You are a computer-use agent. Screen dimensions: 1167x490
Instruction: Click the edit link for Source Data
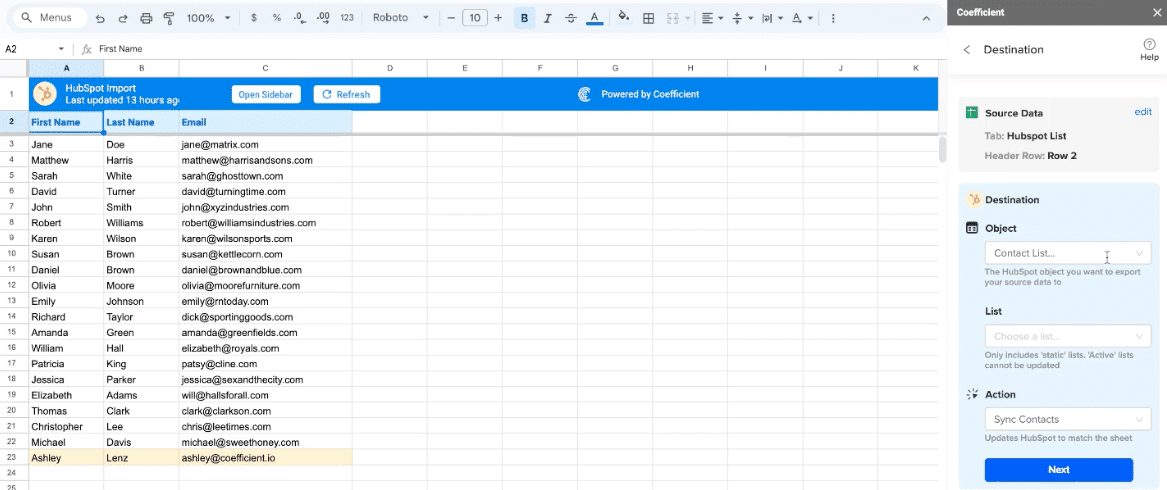pyautogui.click(x=1142, y=112)
